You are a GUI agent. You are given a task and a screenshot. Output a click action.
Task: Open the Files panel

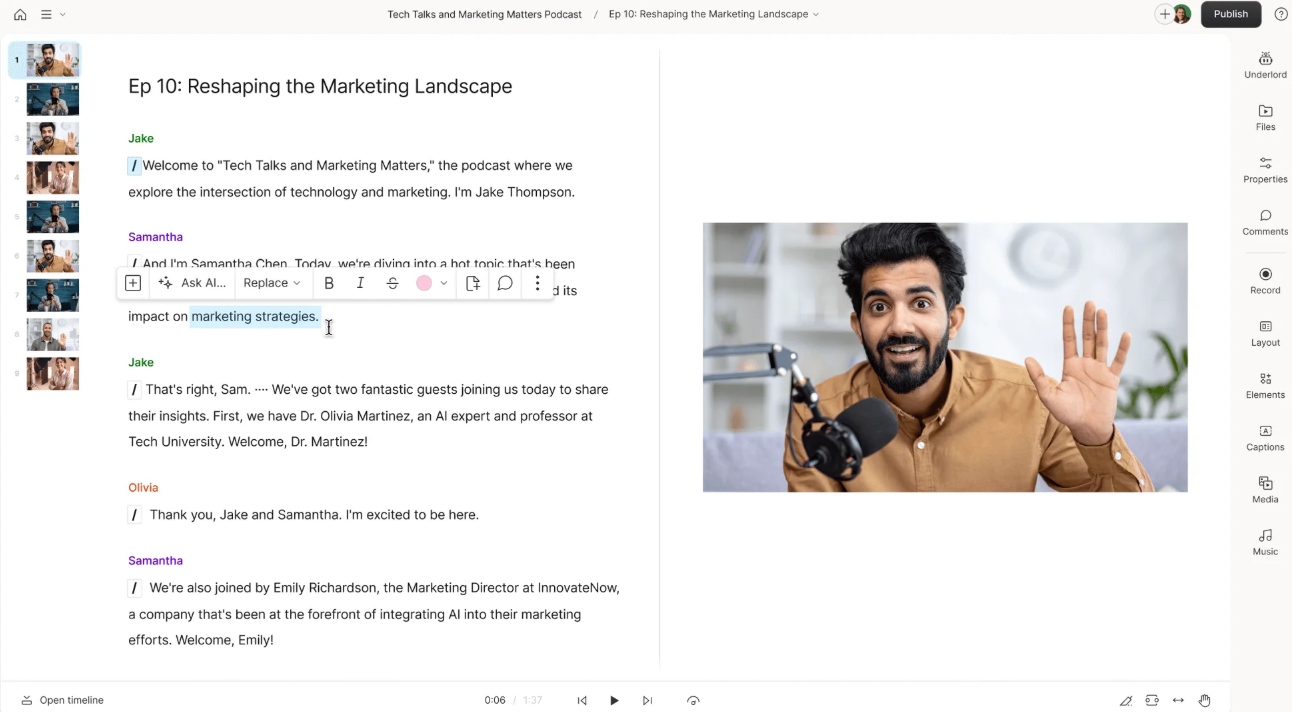click(x=1265, y=117)
